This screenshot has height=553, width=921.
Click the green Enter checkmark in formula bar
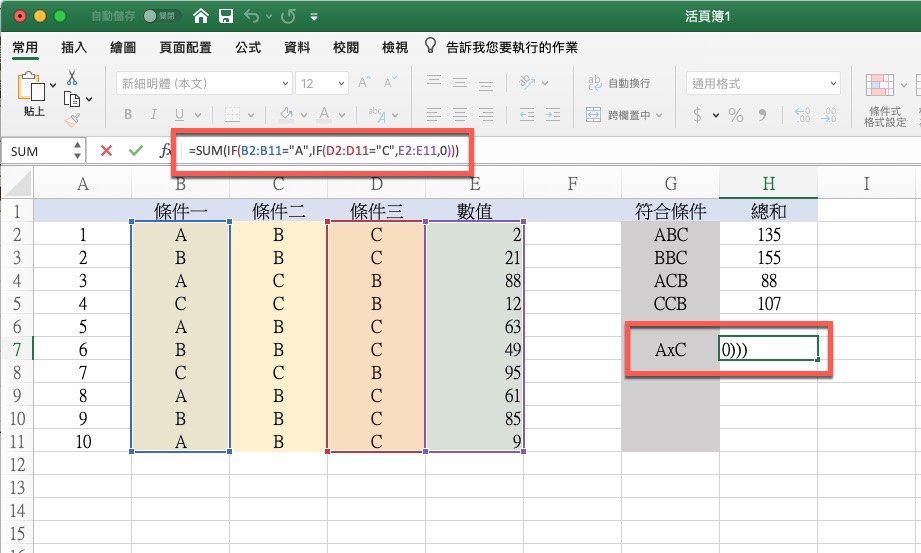click(x=136, y=151)
